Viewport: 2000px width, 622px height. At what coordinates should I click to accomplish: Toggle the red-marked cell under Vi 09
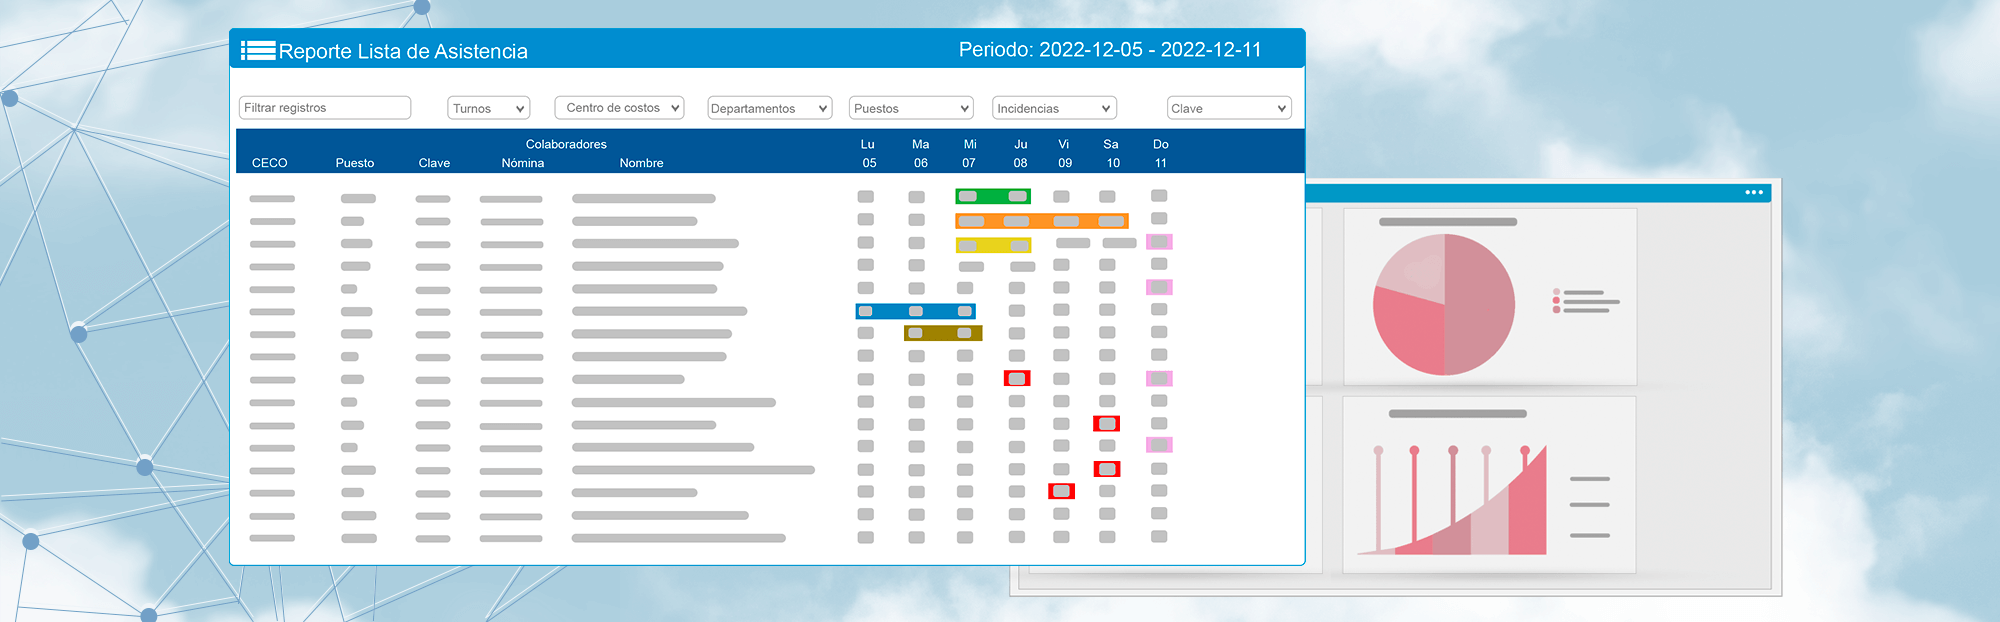point(1061,491)
